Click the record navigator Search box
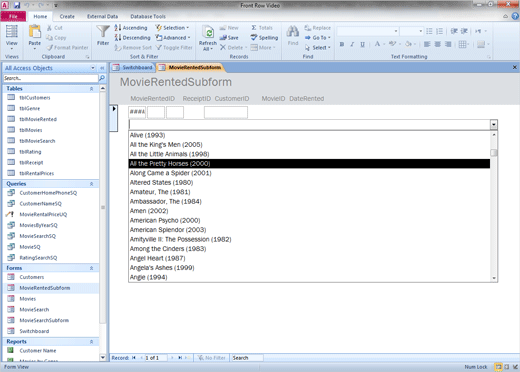Image resolution: width=520 pixels, height=372 pixels. tap(247, 358)
